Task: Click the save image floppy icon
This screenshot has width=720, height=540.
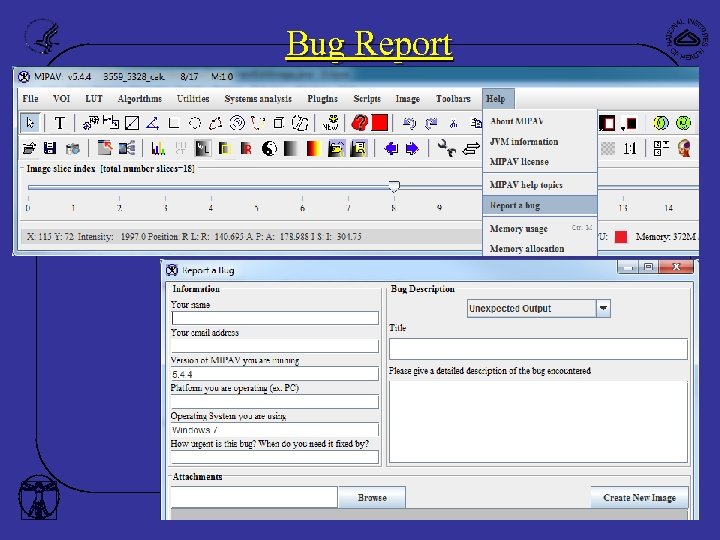Action: pyautogui.click(x=50, y=148)
